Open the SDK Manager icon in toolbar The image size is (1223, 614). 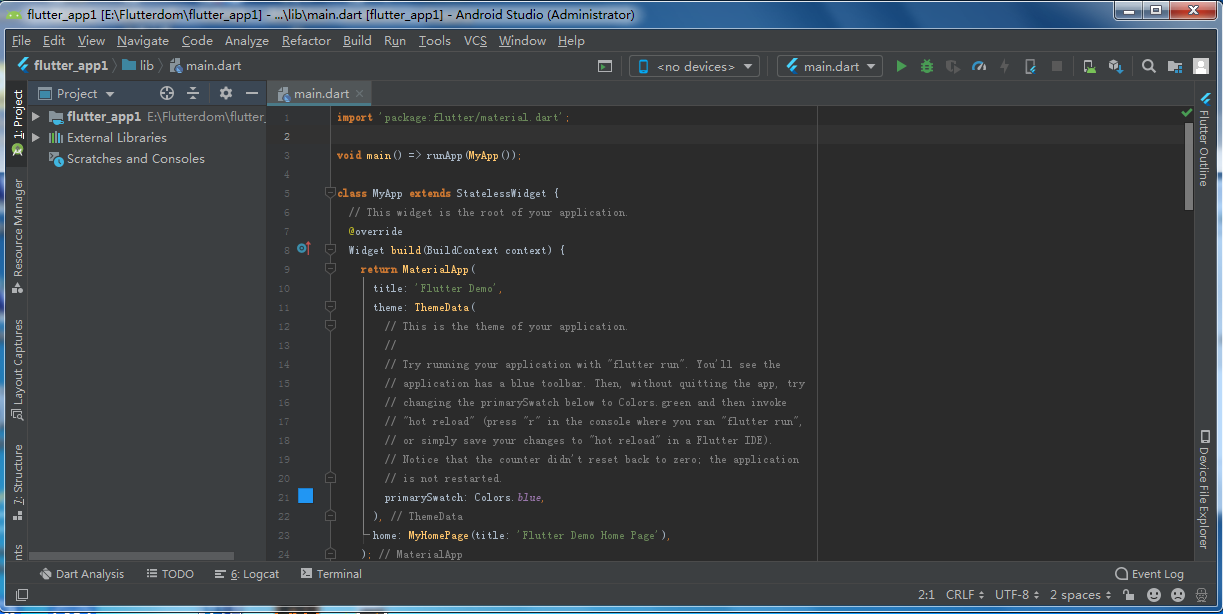(x=1115, y=66)
